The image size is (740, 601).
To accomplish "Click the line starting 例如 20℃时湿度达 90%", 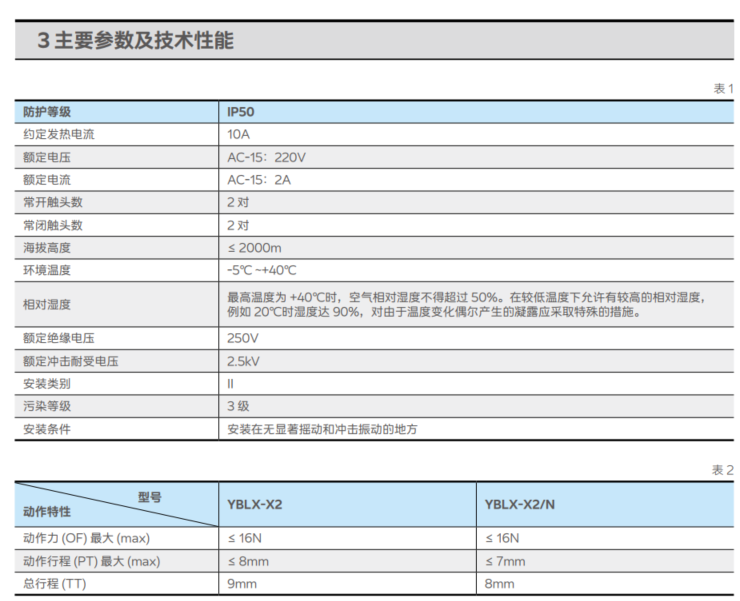I will point(435,312).
